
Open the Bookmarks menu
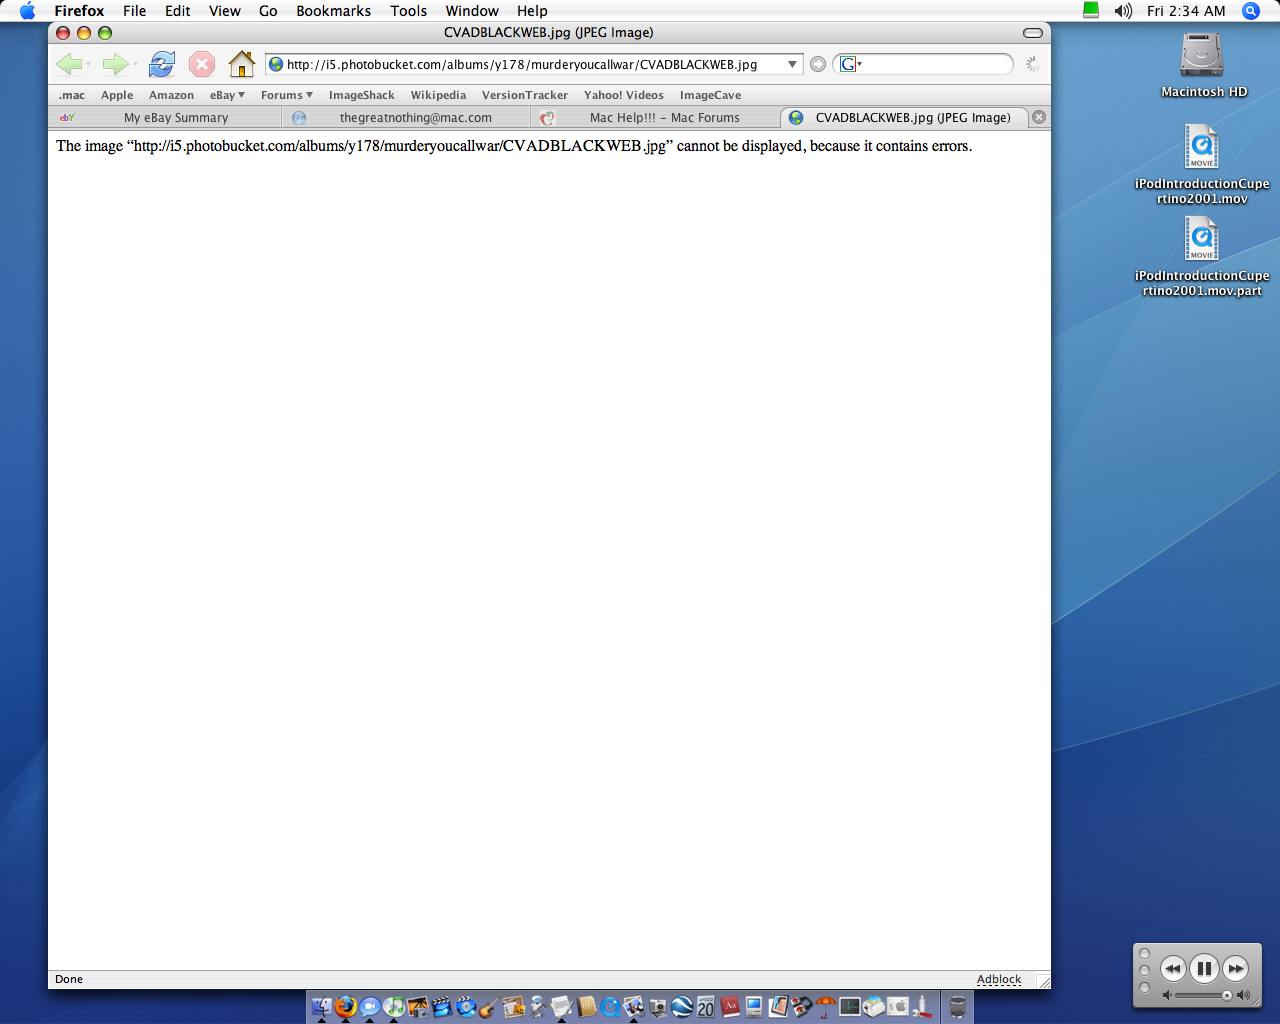click(x=333, y=11)
